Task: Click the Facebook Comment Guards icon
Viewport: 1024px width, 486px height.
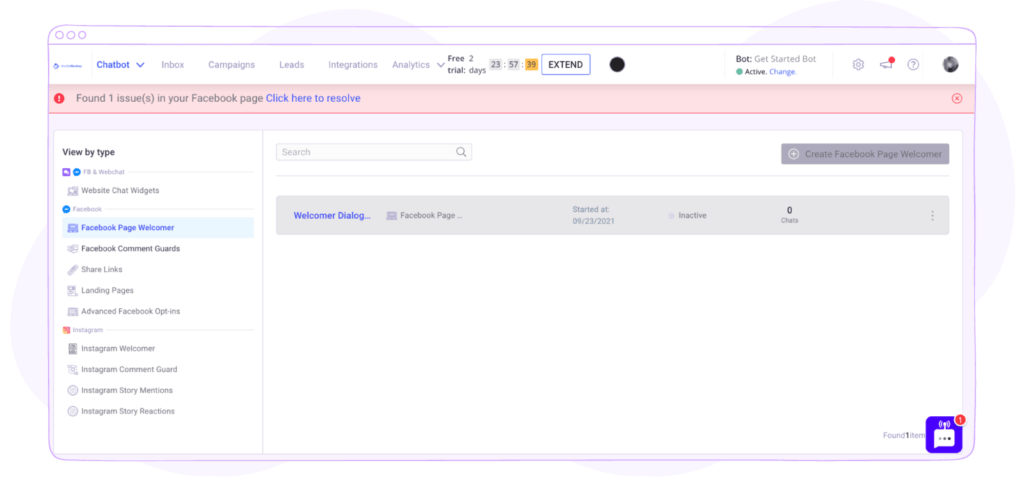Action: (72, 248)
